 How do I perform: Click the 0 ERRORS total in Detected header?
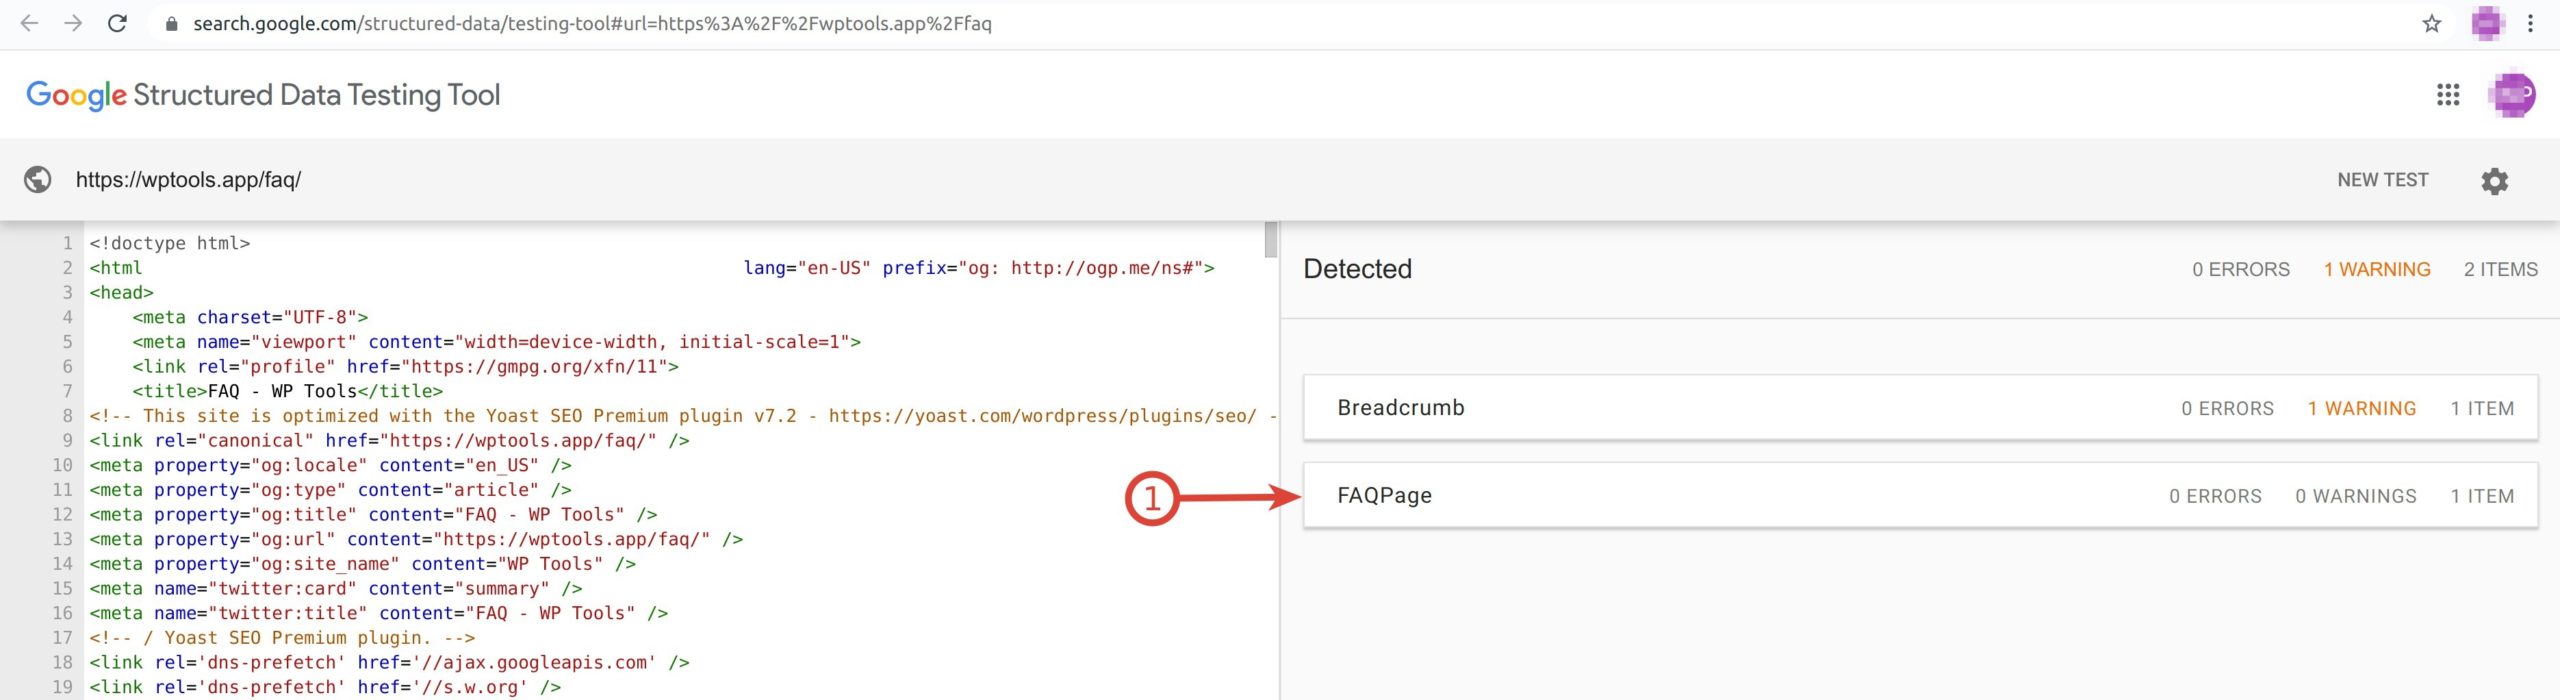click(2241, 269)
